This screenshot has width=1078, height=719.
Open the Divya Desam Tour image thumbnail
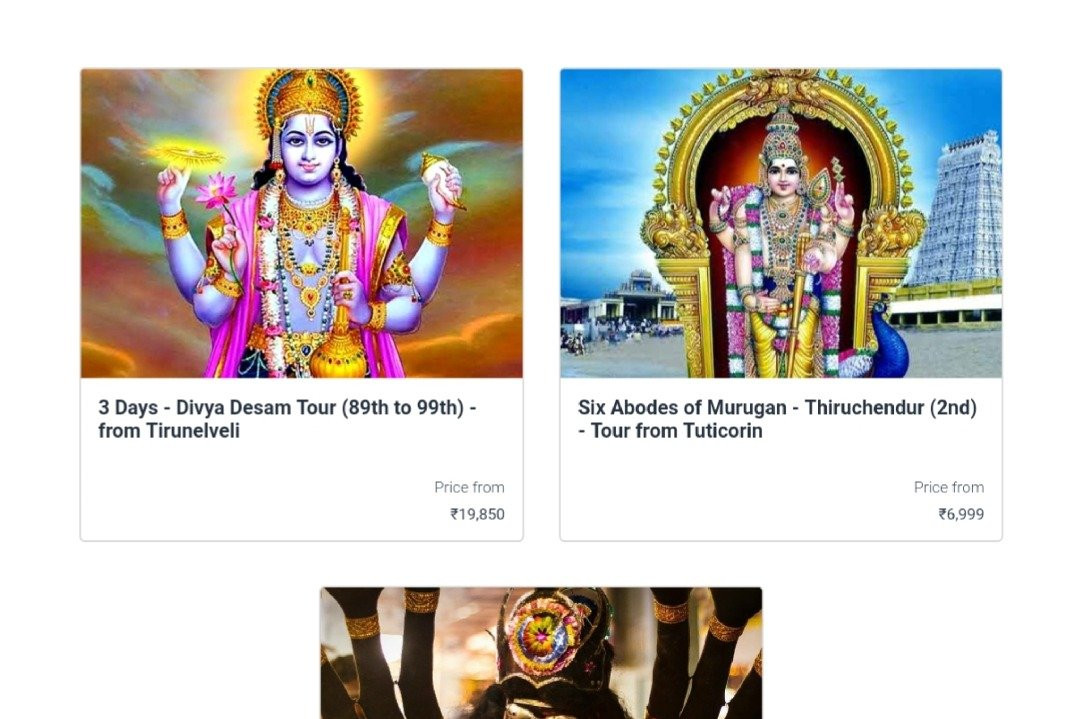point(301,223)
